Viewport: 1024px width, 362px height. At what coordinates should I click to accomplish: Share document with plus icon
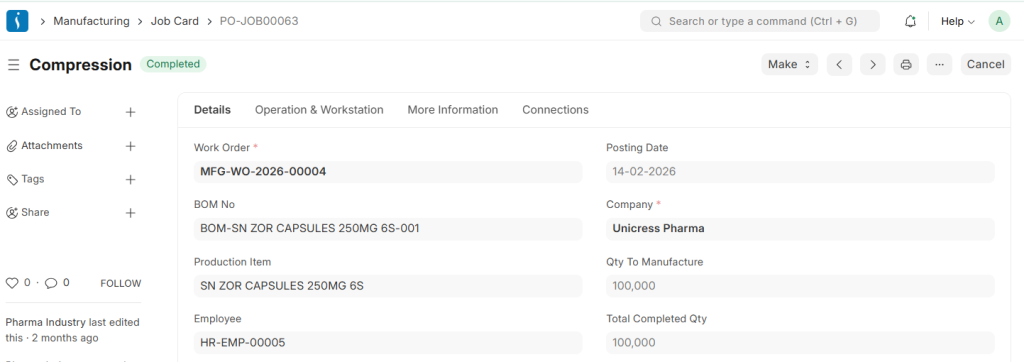pos(131,213)
